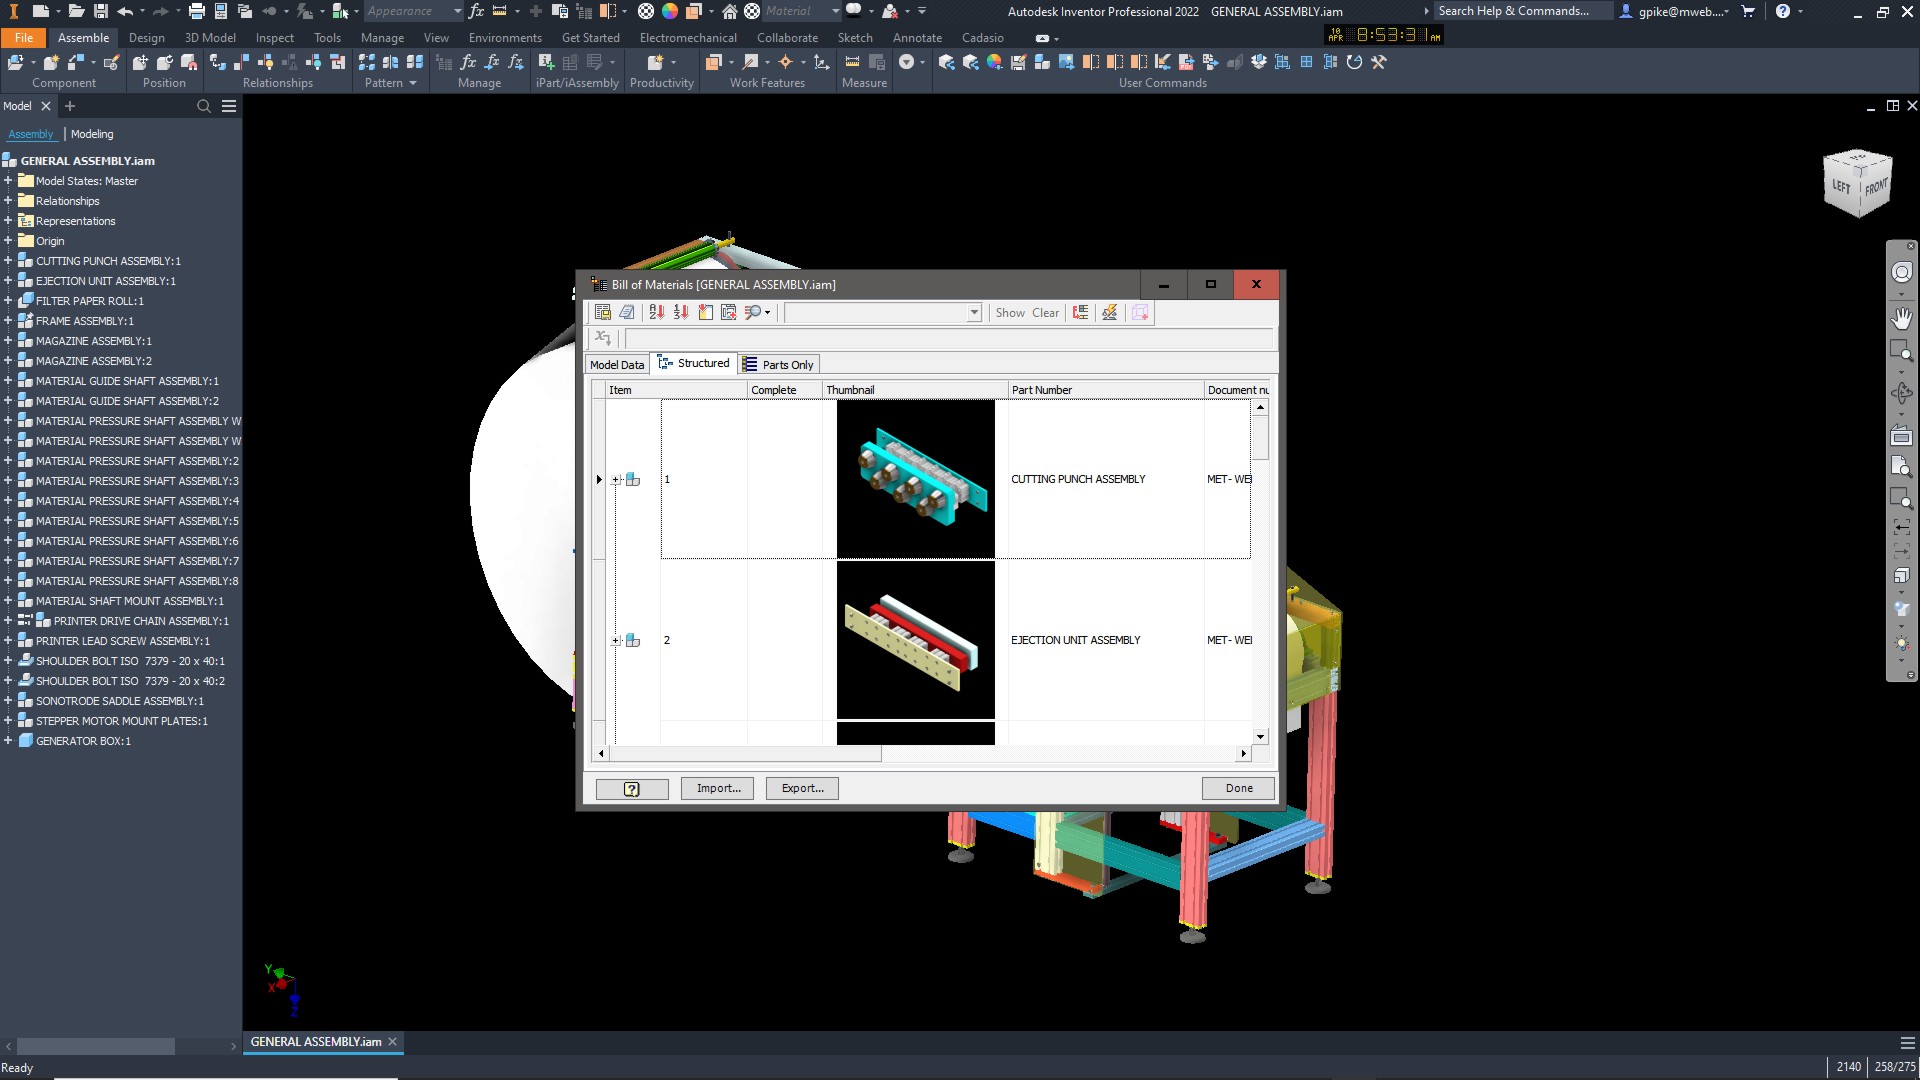1920x1080 pixels.
Task: Expand BOM row 2 plus sign
Action: (x=617, y=641)
